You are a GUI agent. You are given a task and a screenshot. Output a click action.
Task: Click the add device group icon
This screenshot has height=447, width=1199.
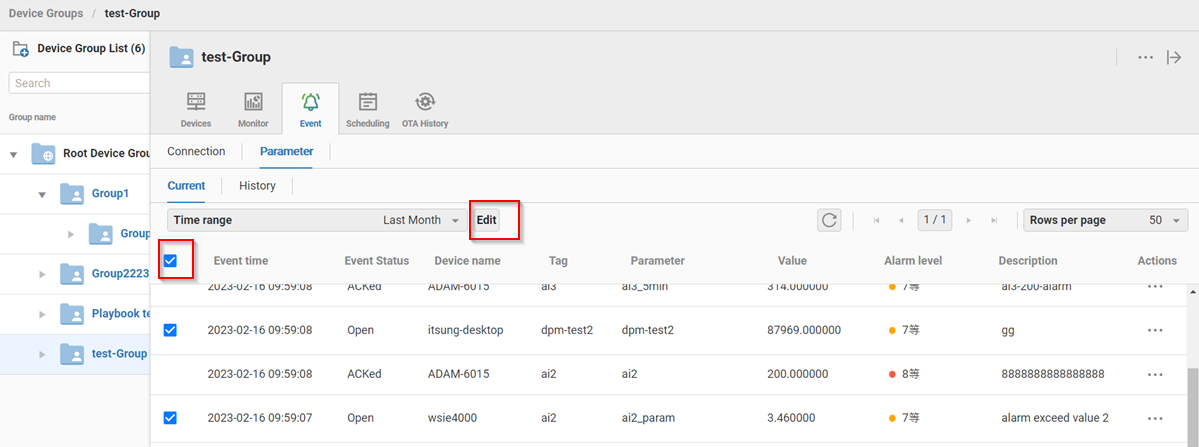click(19, 48)
